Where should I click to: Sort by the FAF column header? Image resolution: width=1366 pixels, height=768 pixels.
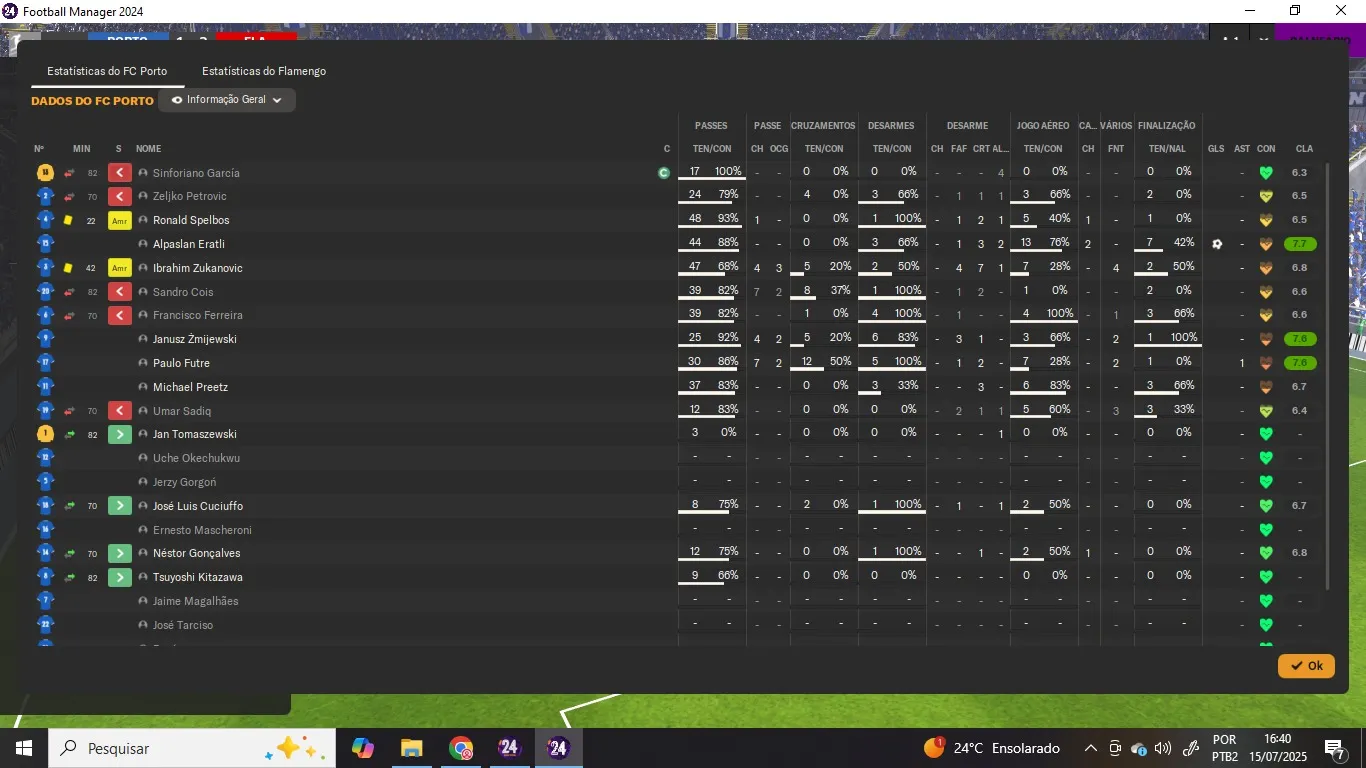pos(959,149)
